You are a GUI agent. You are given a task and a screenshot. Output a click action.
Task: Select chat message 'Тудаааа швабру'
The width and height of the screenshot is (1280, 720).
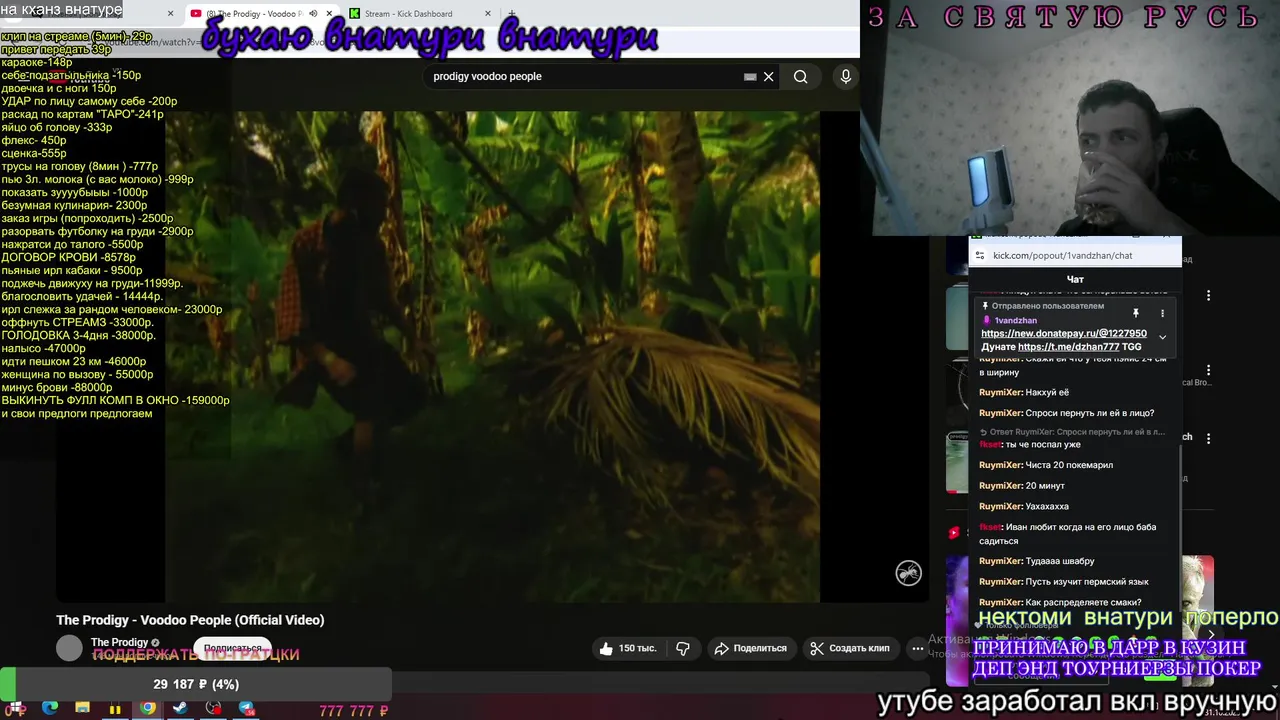(x=1060, y=561)
